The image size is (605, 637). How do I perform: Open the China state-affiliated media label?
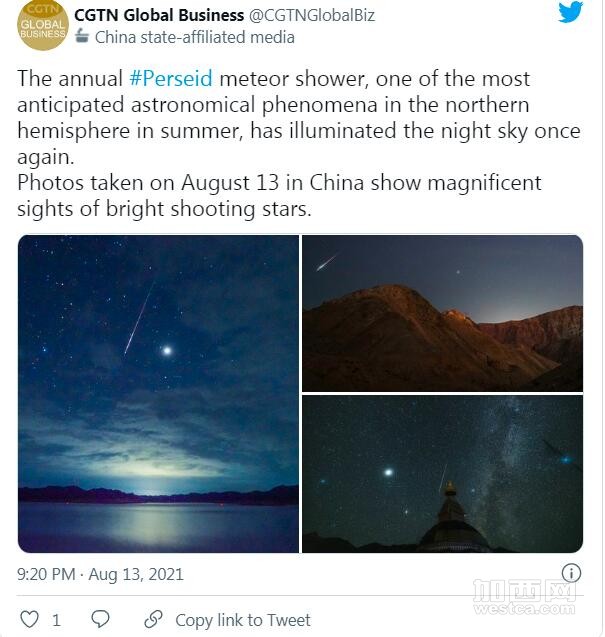pos(195,37)
